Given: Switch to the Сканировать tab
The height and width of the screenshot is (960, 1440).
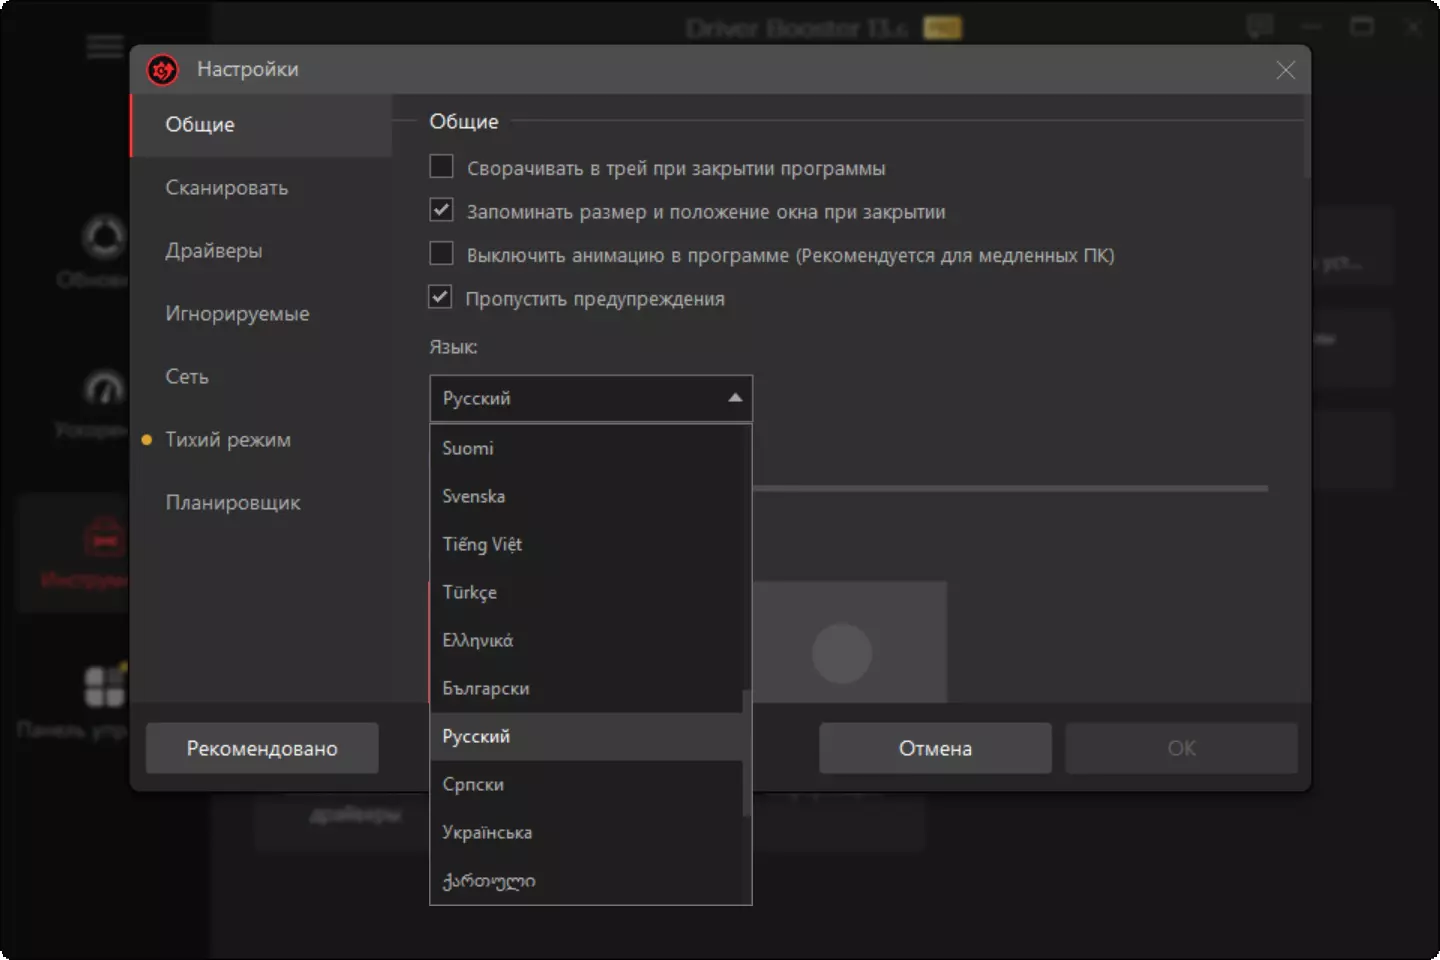Looking at the screenshot, I should (261, 188).
